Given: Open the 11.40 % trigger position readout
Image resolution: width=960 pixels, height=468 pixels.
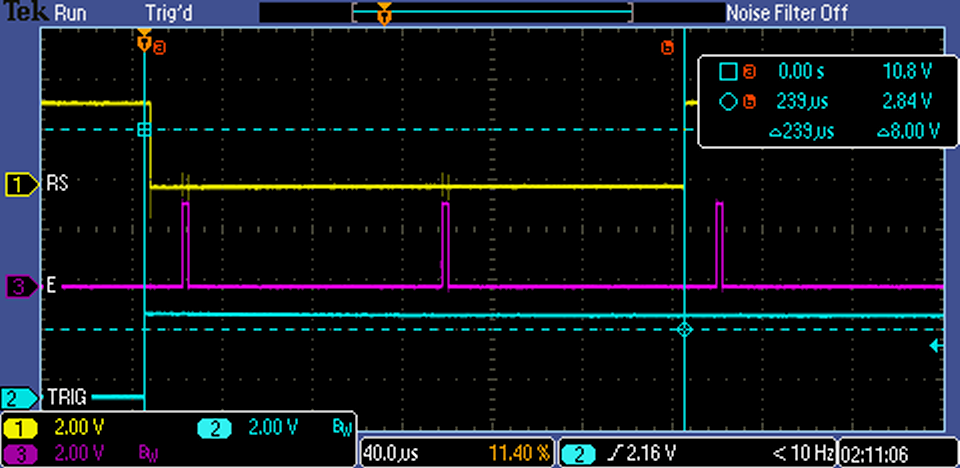Looking at the screenshot, I should coord(516,454).
